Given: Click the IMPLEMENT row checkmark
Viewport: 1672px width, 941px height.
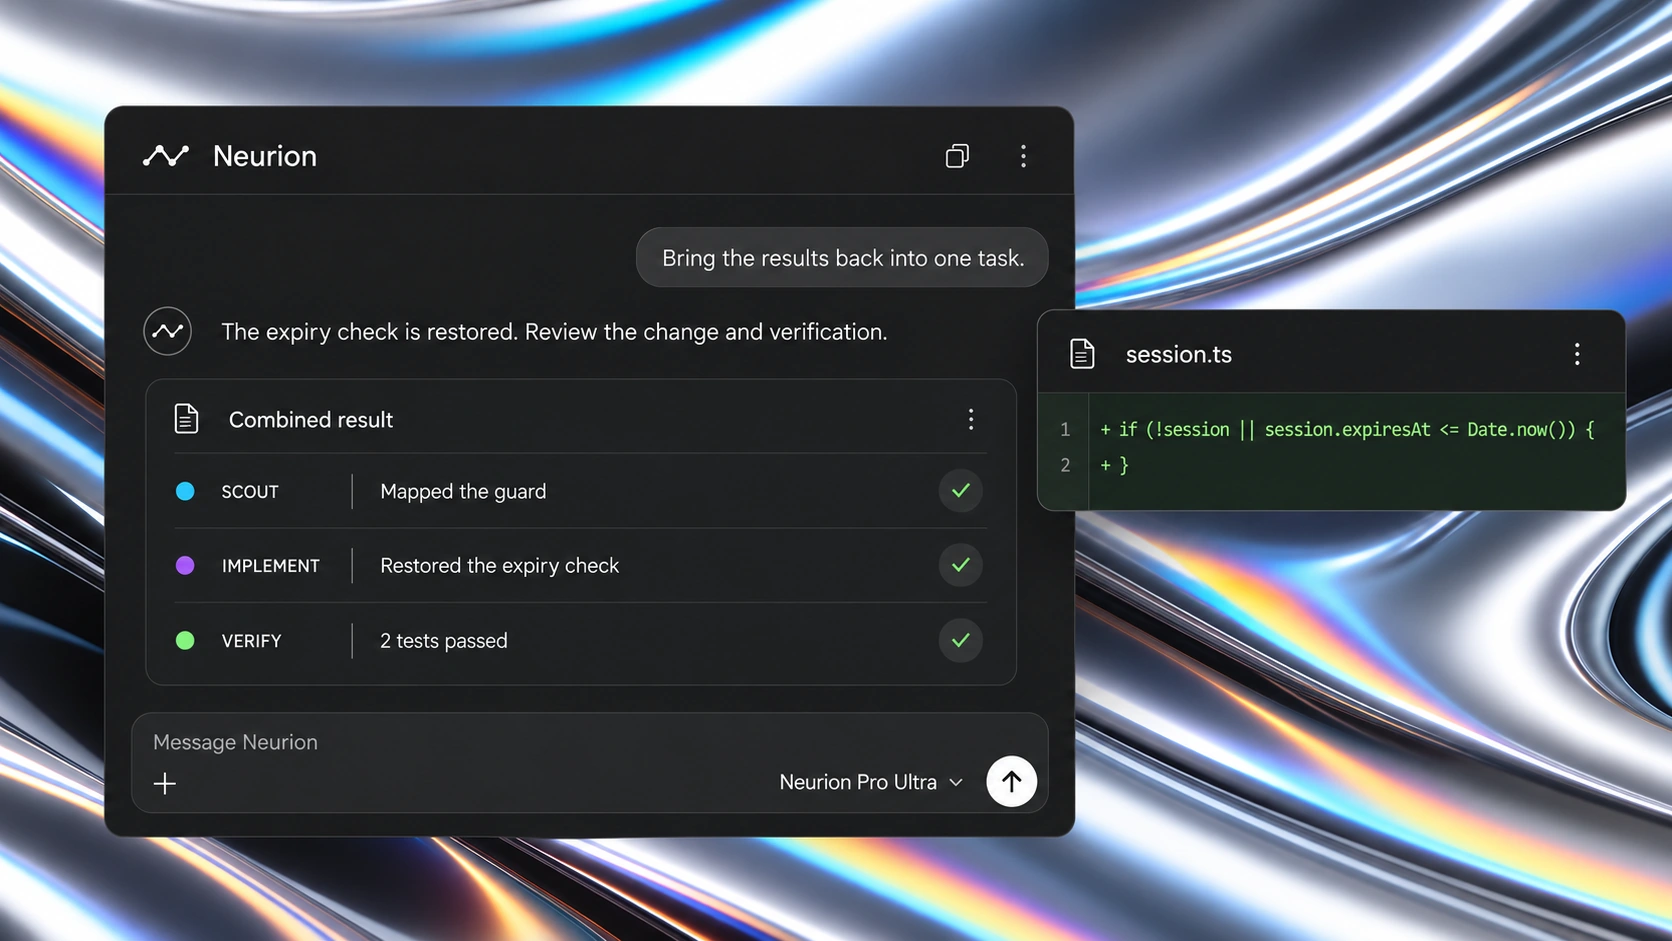Looking at the screenshot, I should pos(961,565).
